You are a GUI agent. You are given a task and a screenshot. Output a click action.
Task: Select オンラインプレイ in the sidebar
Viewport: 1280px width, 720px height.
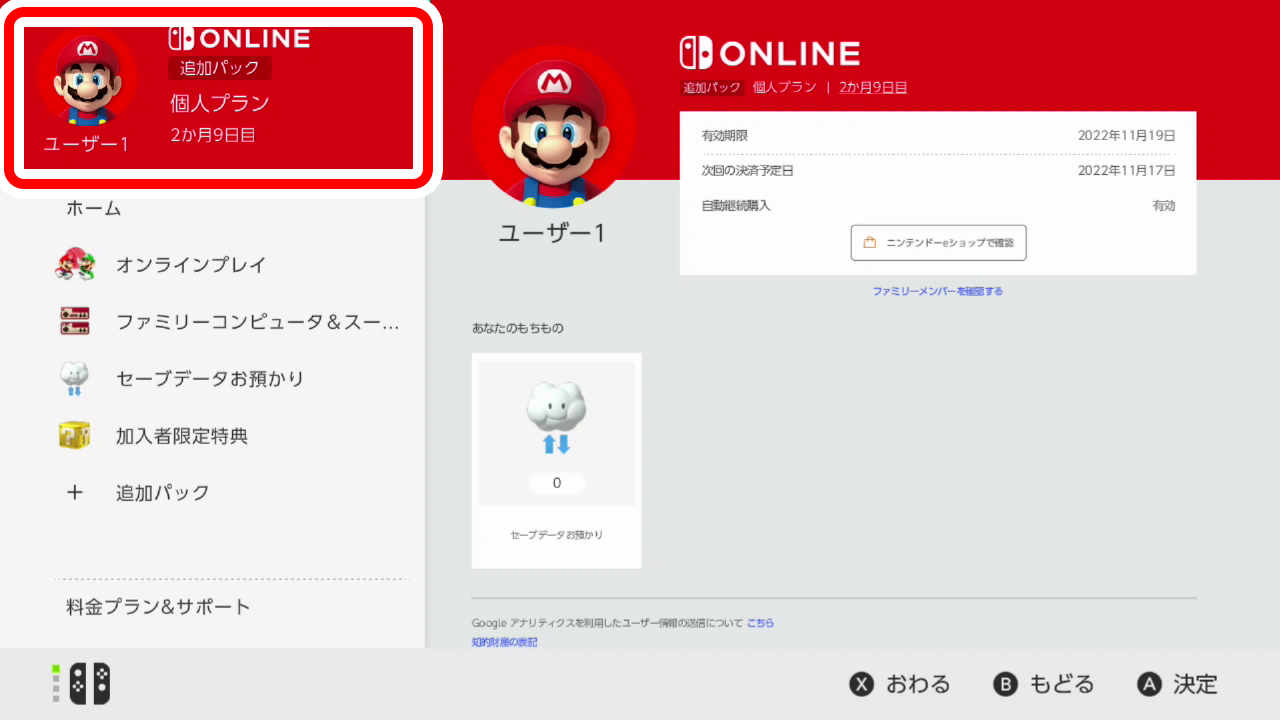[191, 265]
